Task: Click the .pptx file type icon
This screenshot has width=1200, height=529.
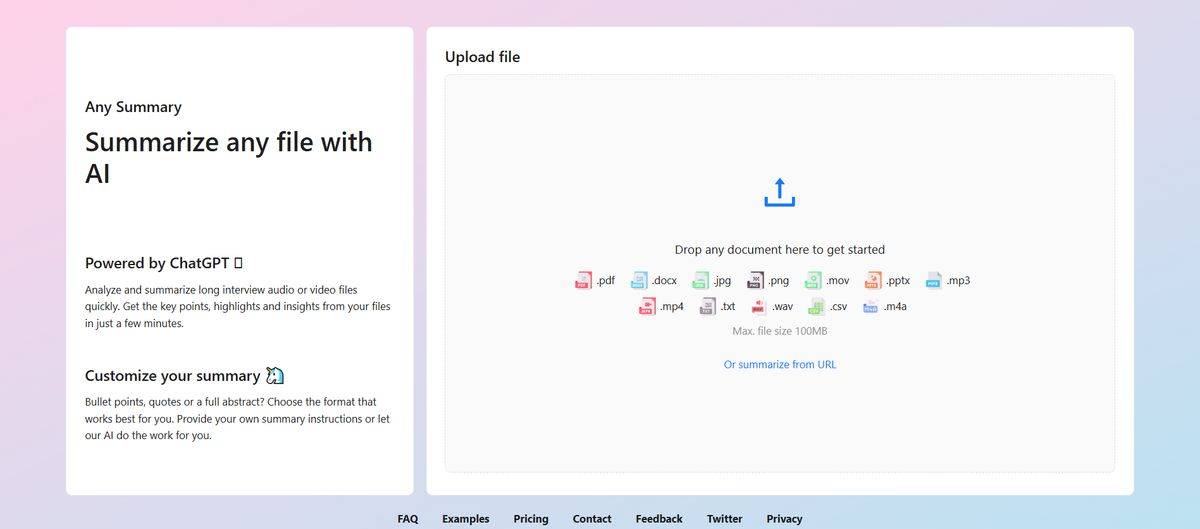Action: pos(873,281)
